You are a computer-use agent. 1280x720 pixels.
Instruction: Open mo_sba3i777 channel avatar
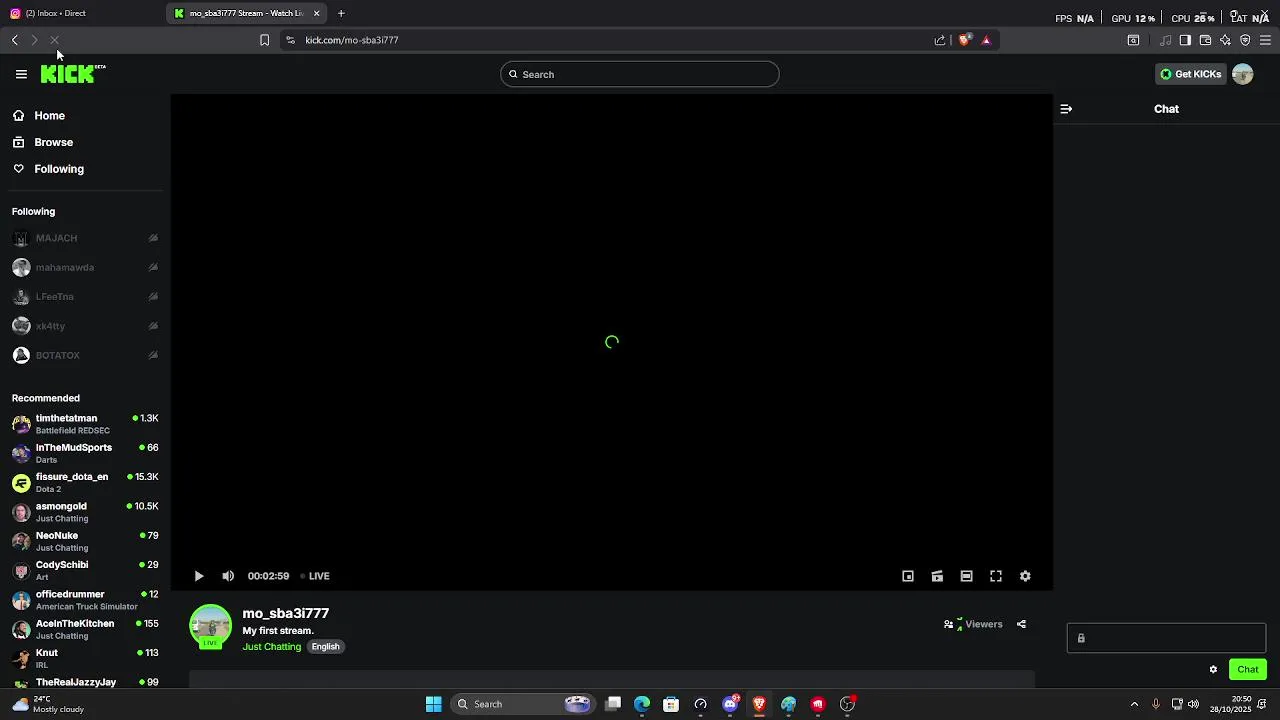(x=211, y=627)
